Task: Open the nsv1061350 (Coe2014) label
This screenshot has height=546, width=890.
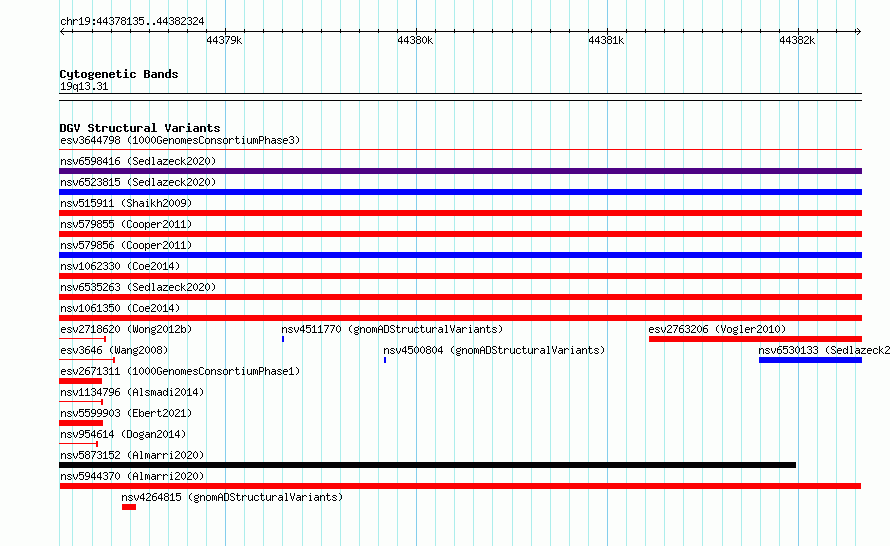Action: (x=120, y=308)
